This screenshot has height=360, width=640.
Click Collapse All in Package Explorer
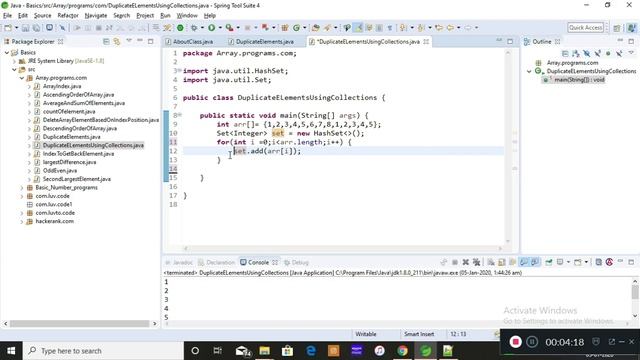pyautogui.click(x=106, y=42)
